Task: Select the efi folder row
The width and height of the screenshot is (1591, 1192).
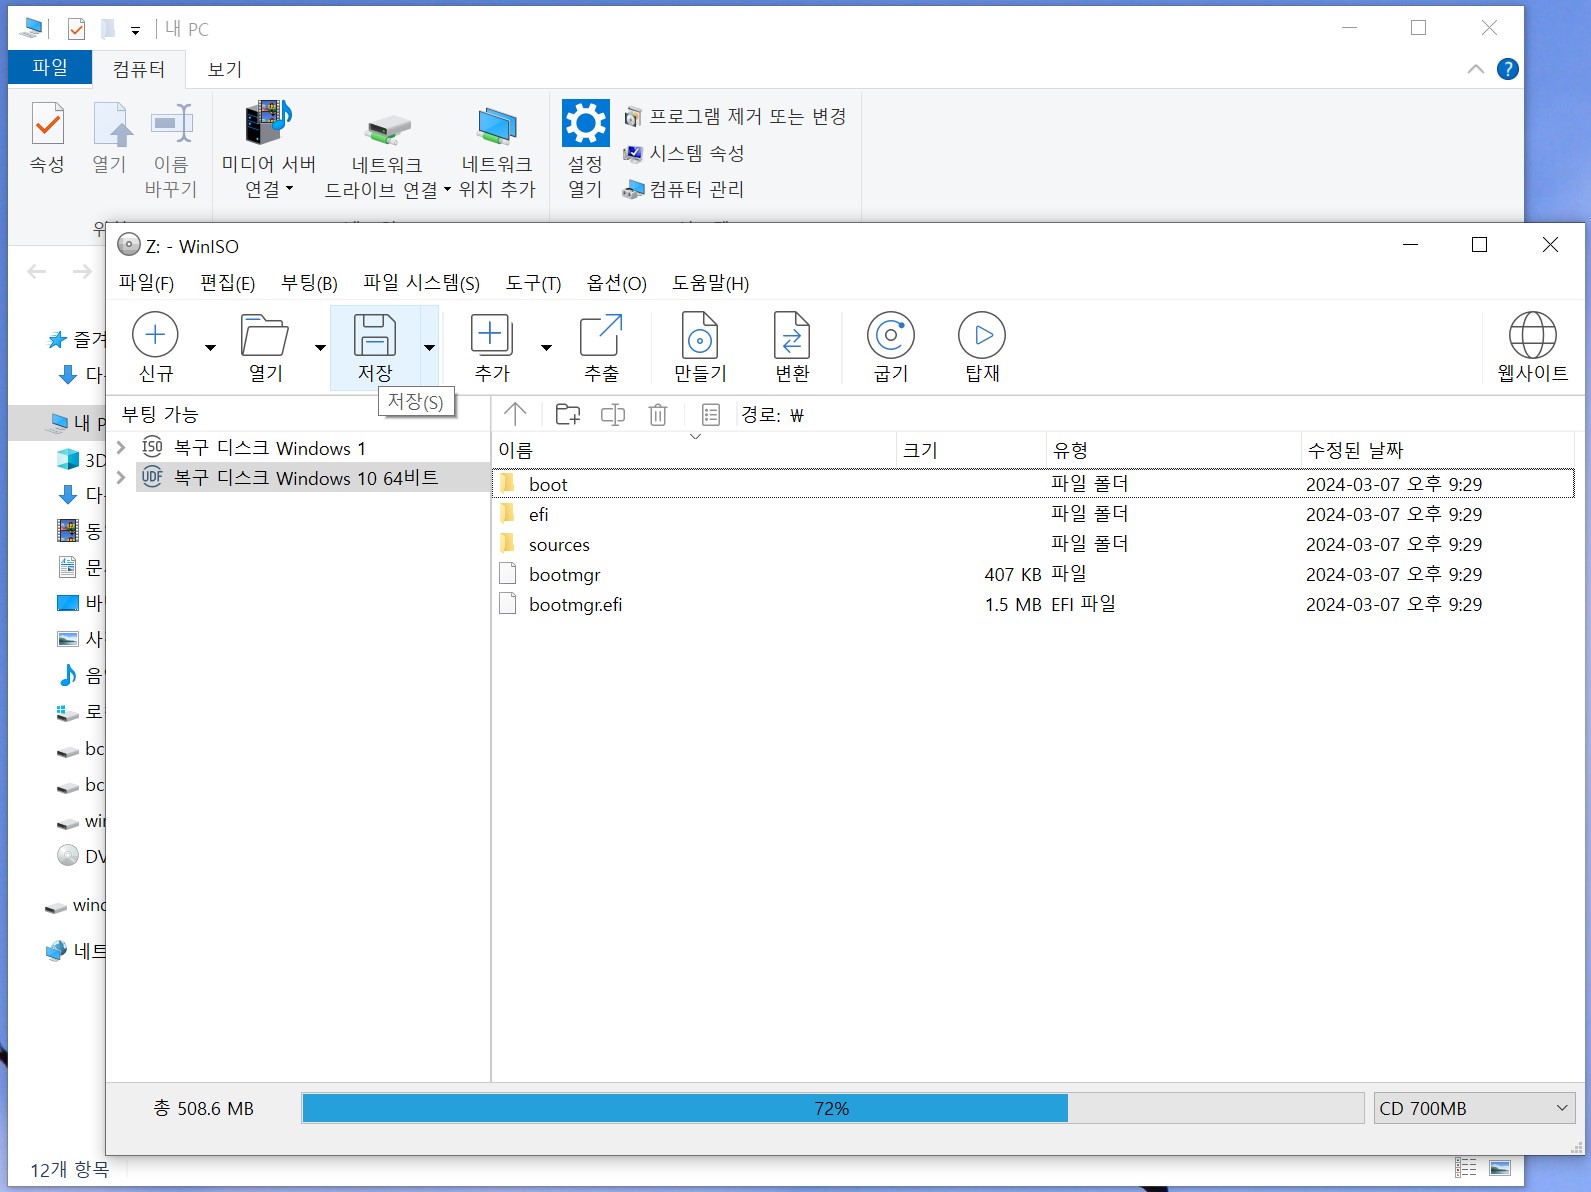Action: [x=1033, y=514]
